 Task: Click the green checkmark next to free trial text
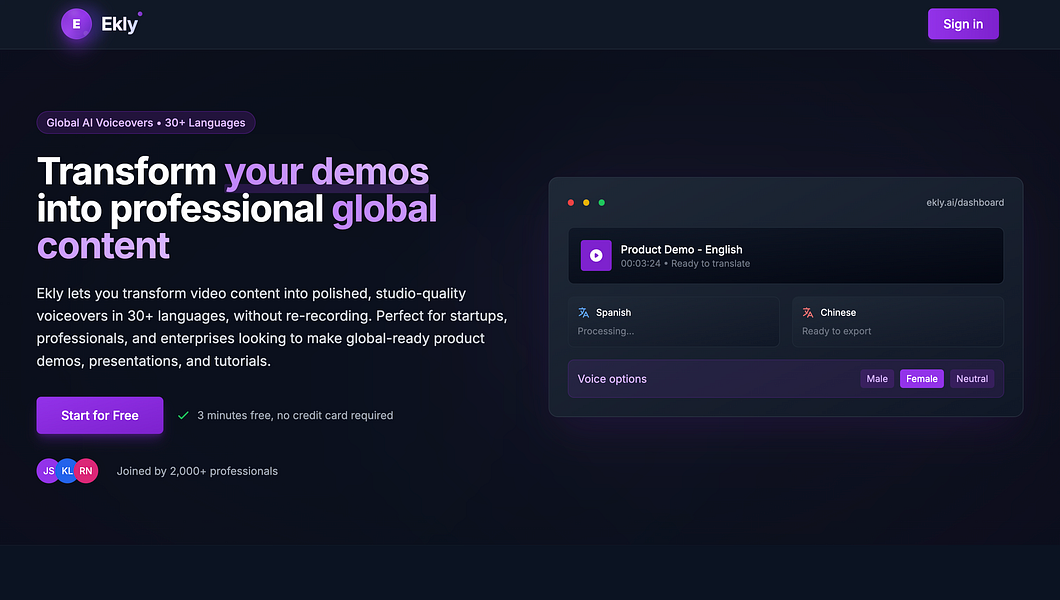182,415
